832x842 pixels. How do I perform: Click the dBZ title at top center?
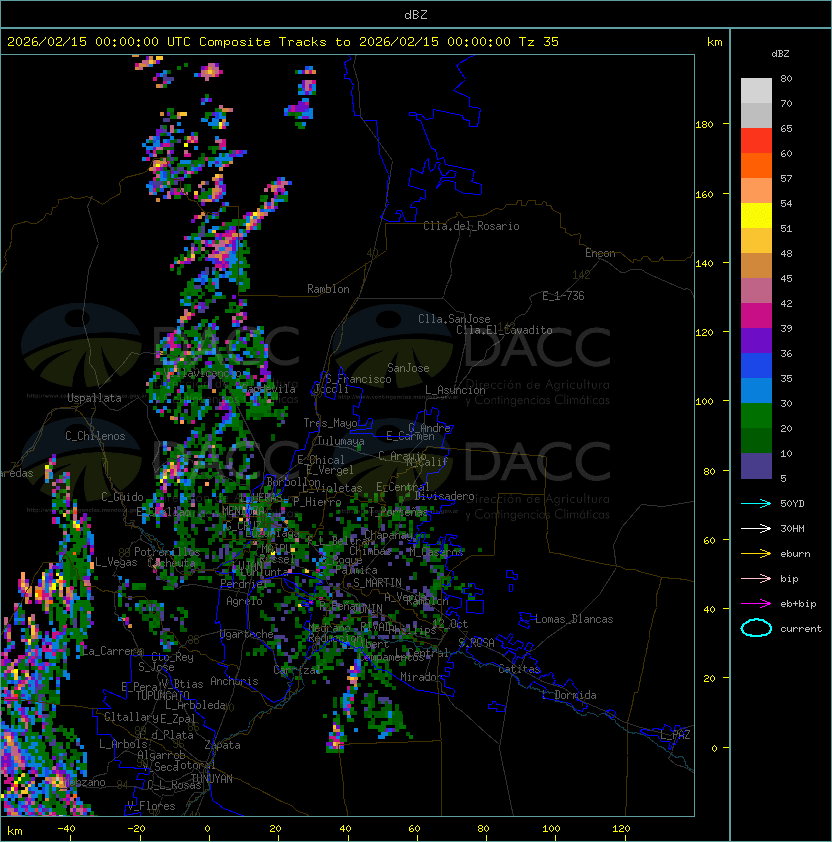[x=416, y=14]
